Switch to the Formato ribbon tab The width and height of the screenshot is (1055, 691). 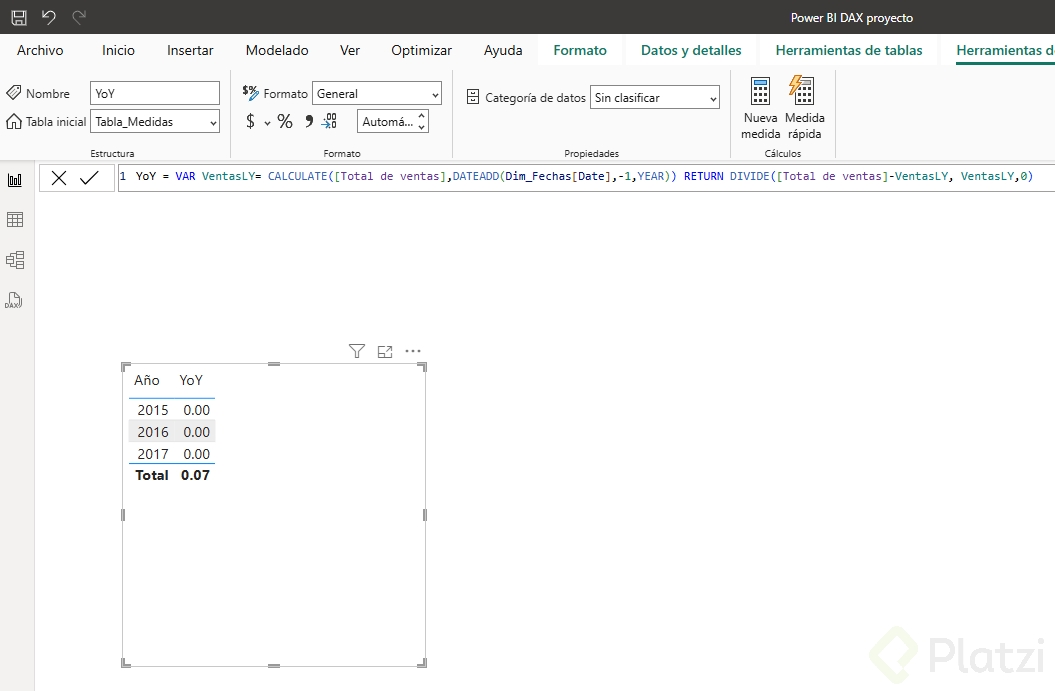[x=580, y=50]
